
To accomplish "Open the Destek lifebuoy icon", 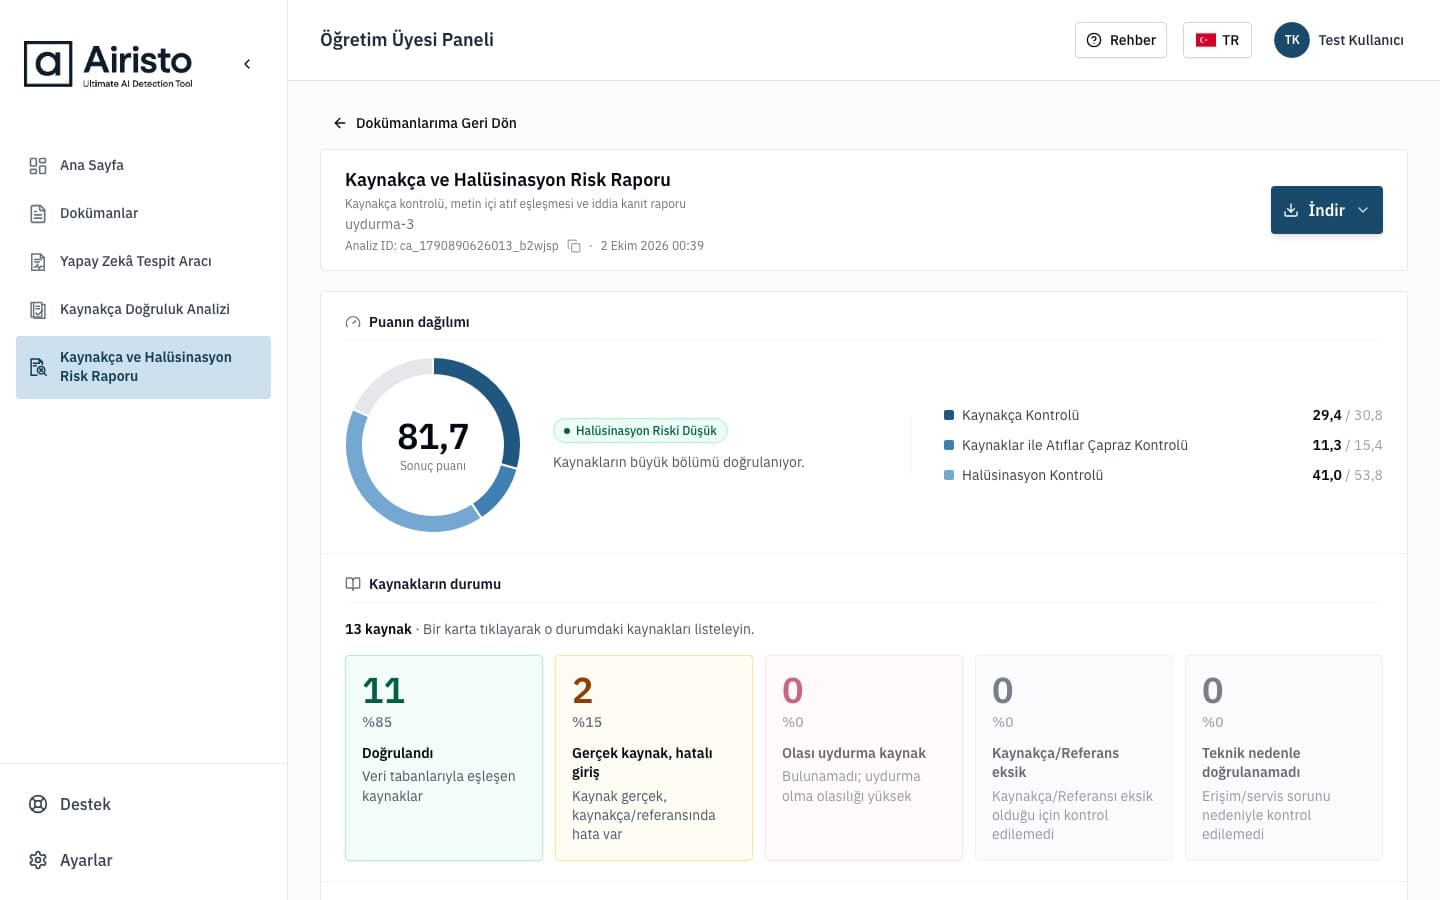I will (x=38, y=804).
